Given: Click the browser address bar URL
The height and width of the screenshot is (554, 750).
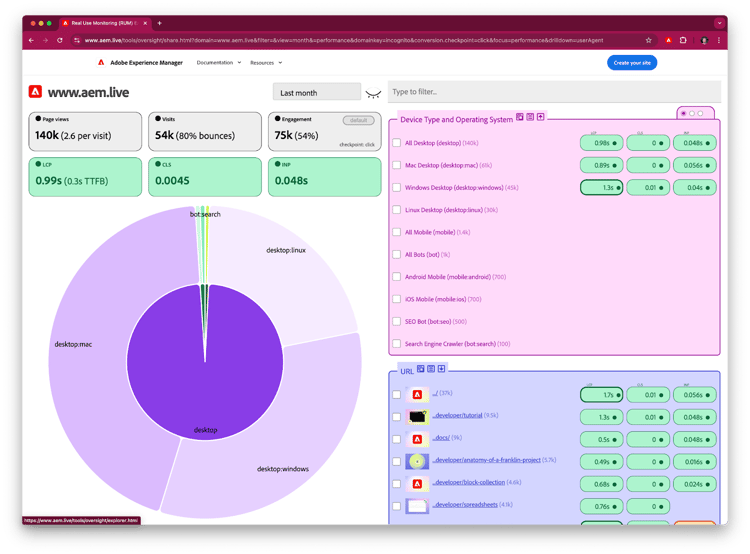Looking at the screenshot, I should (x=343, y=40).
